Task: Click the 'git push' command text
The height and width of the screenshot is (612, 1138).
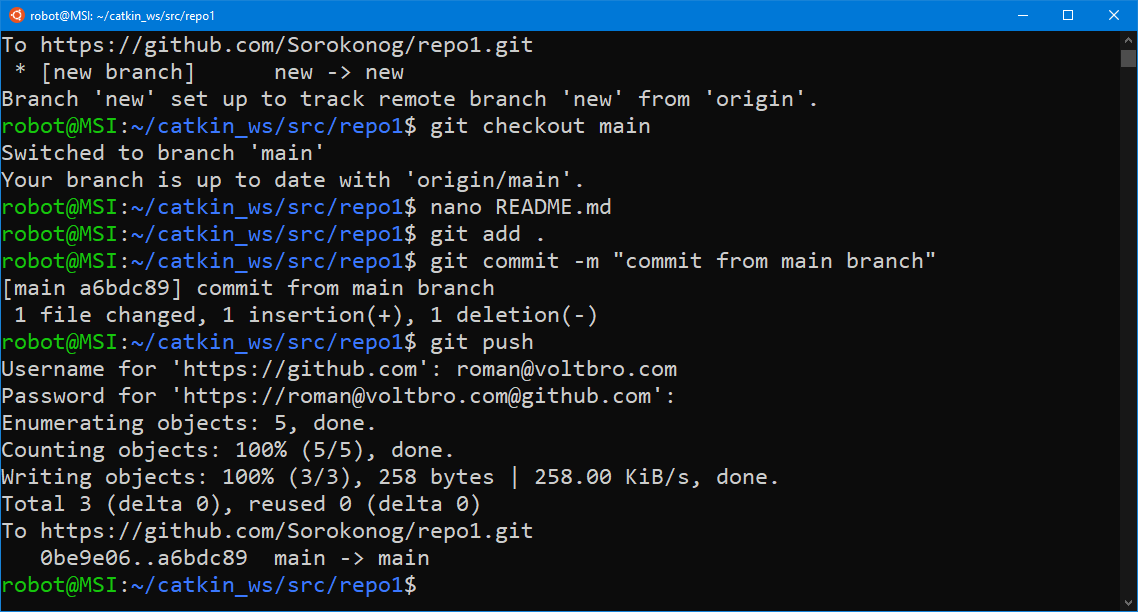Action: (x=482, y=342)
